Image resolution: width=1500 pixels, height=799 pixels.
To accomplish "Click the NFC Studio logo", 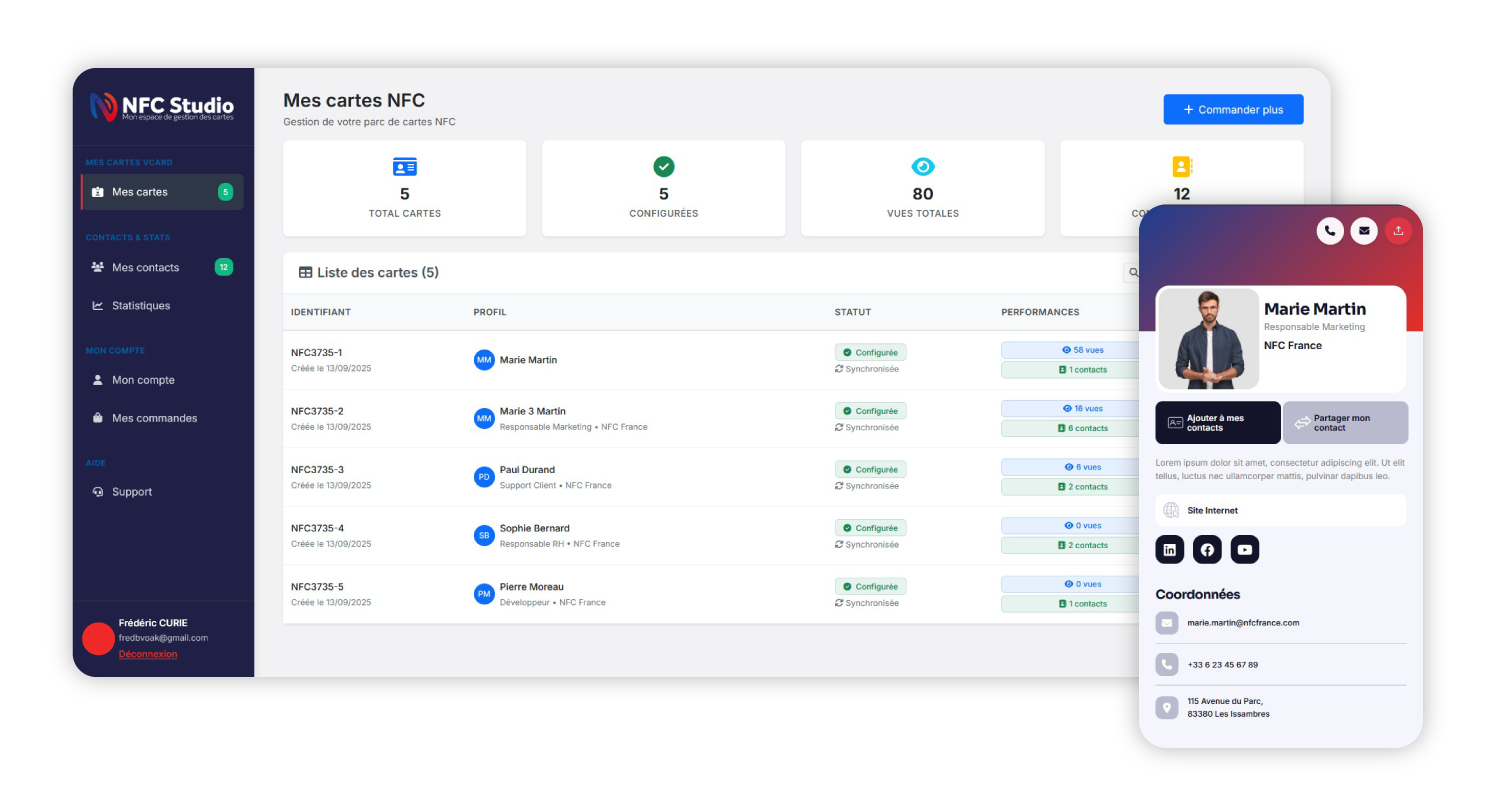I will pyautogui.click(x=162, y=107).
